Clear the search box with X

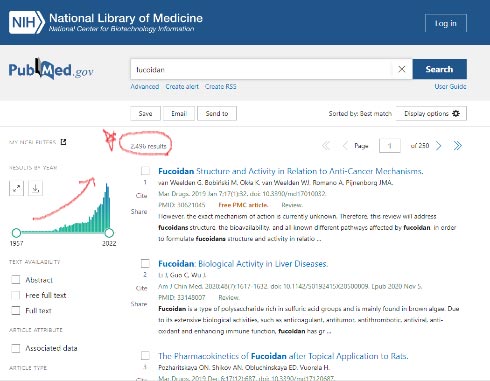(x=402, y=69)
